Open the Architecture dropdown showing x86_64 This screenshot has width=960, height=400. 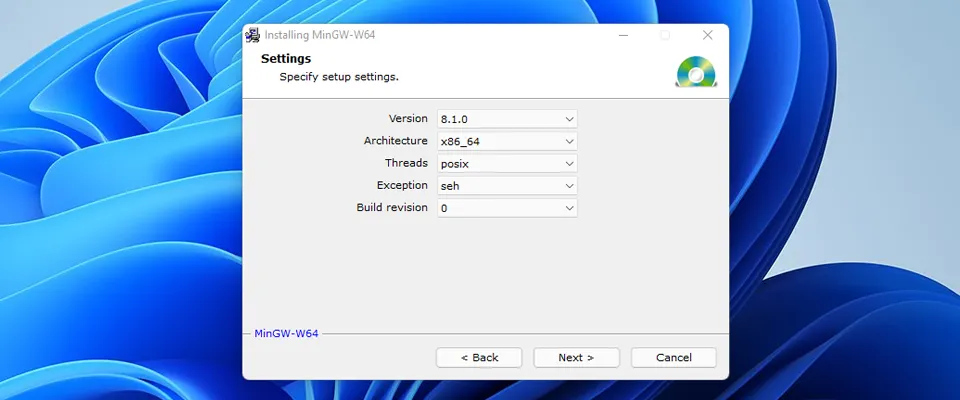[x=507, y=142]
